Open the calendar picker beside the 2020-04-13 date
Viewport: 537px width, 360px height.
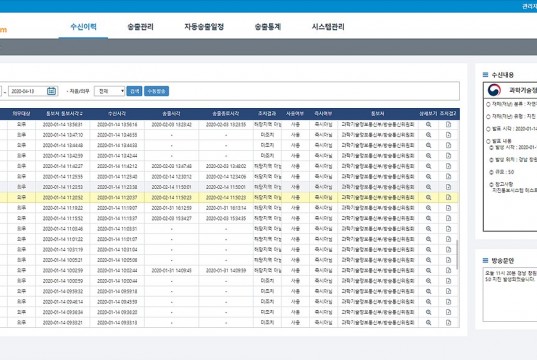click(51, 91)
